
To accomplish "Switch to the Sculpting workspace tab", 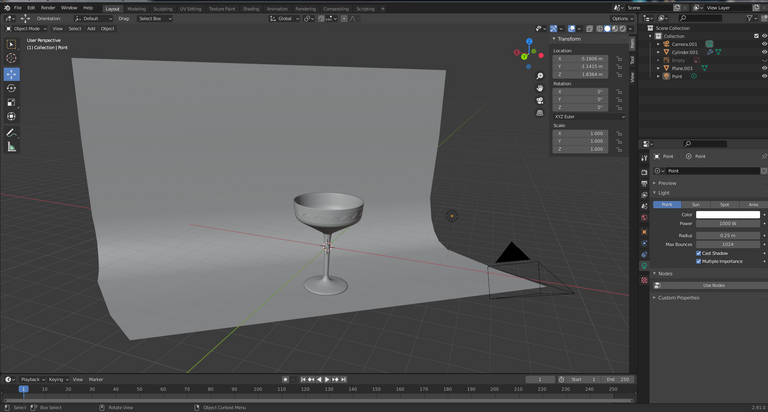I will (x=162, y=8).
